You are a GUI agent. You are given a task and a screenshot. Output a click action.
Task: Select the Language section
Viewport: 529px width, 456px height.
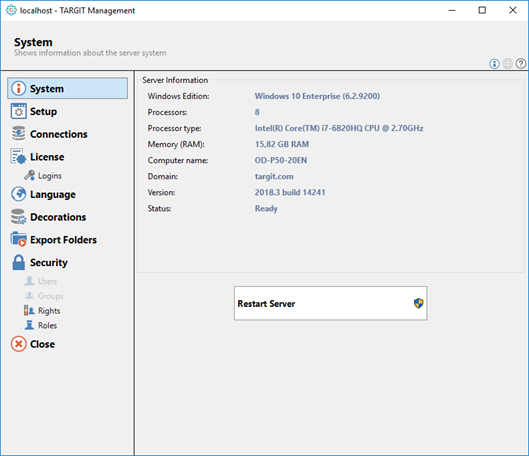[53, 195]
